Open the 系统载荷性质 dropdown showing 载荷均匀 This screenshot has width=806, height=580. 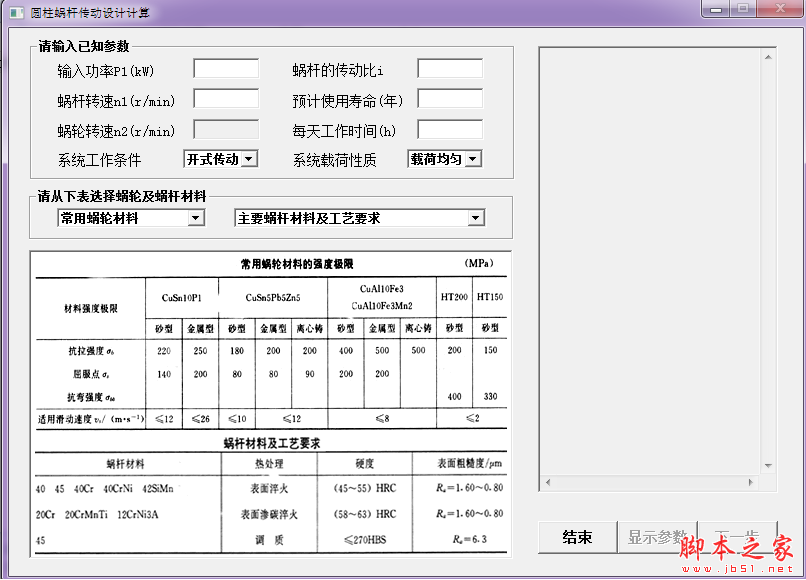click(444, 158)
